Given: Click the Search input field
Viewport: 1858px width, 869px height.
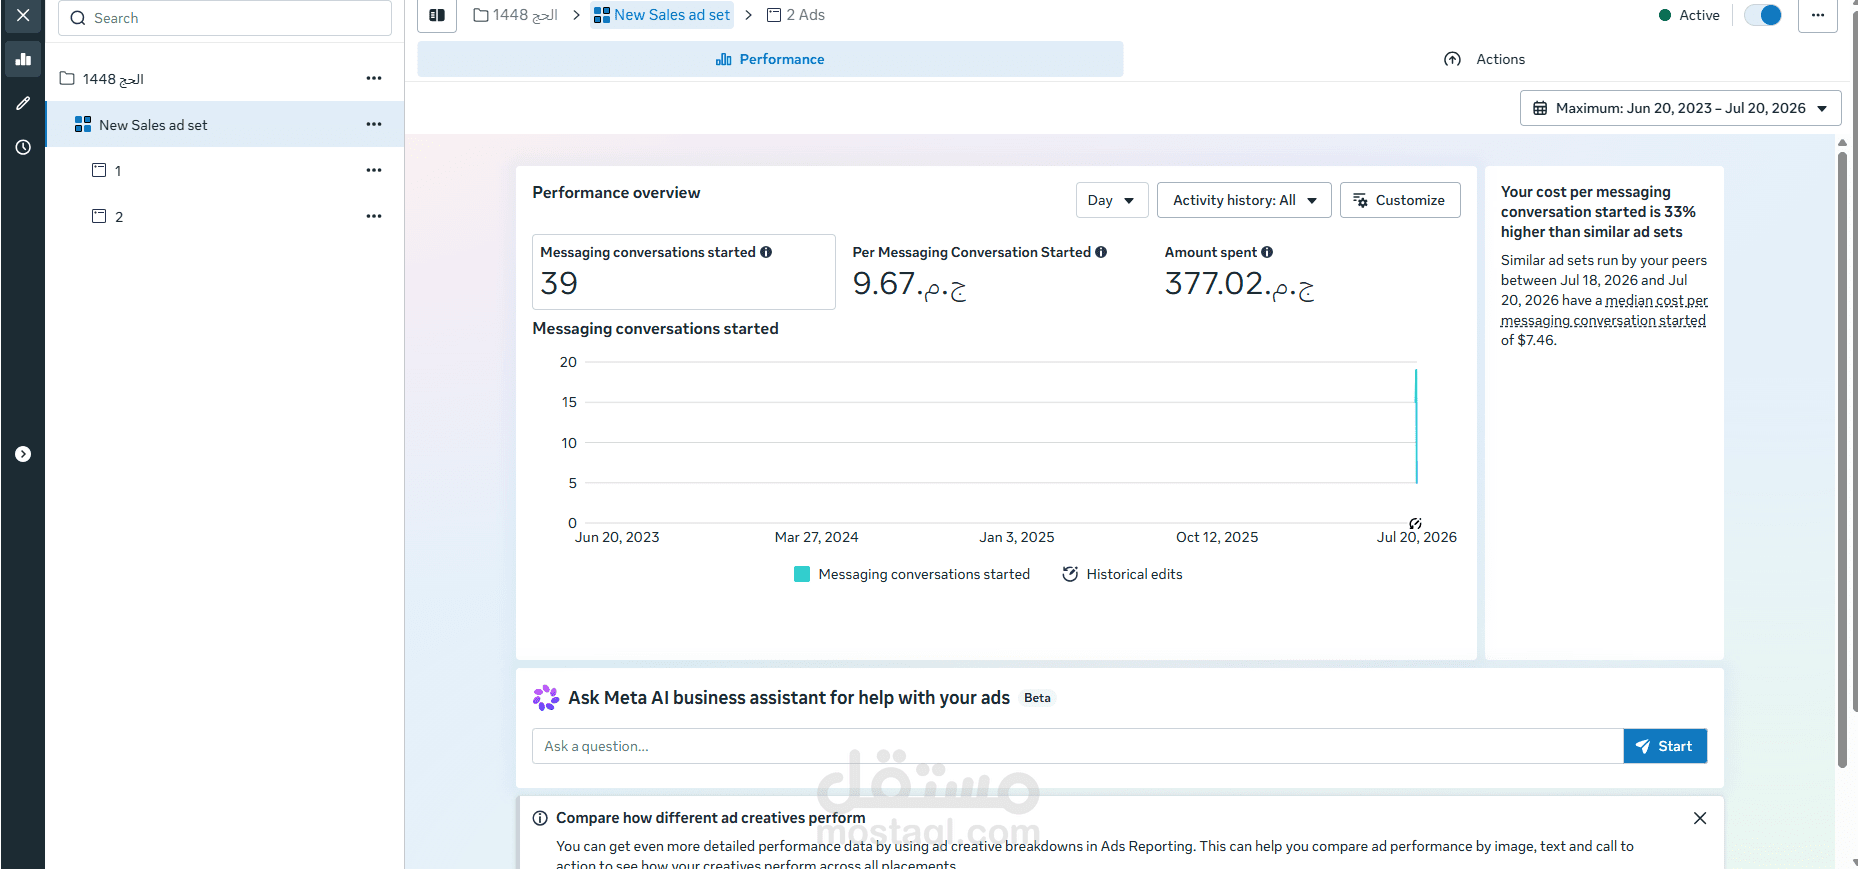Looking at the screenshot, I should 225,18.
